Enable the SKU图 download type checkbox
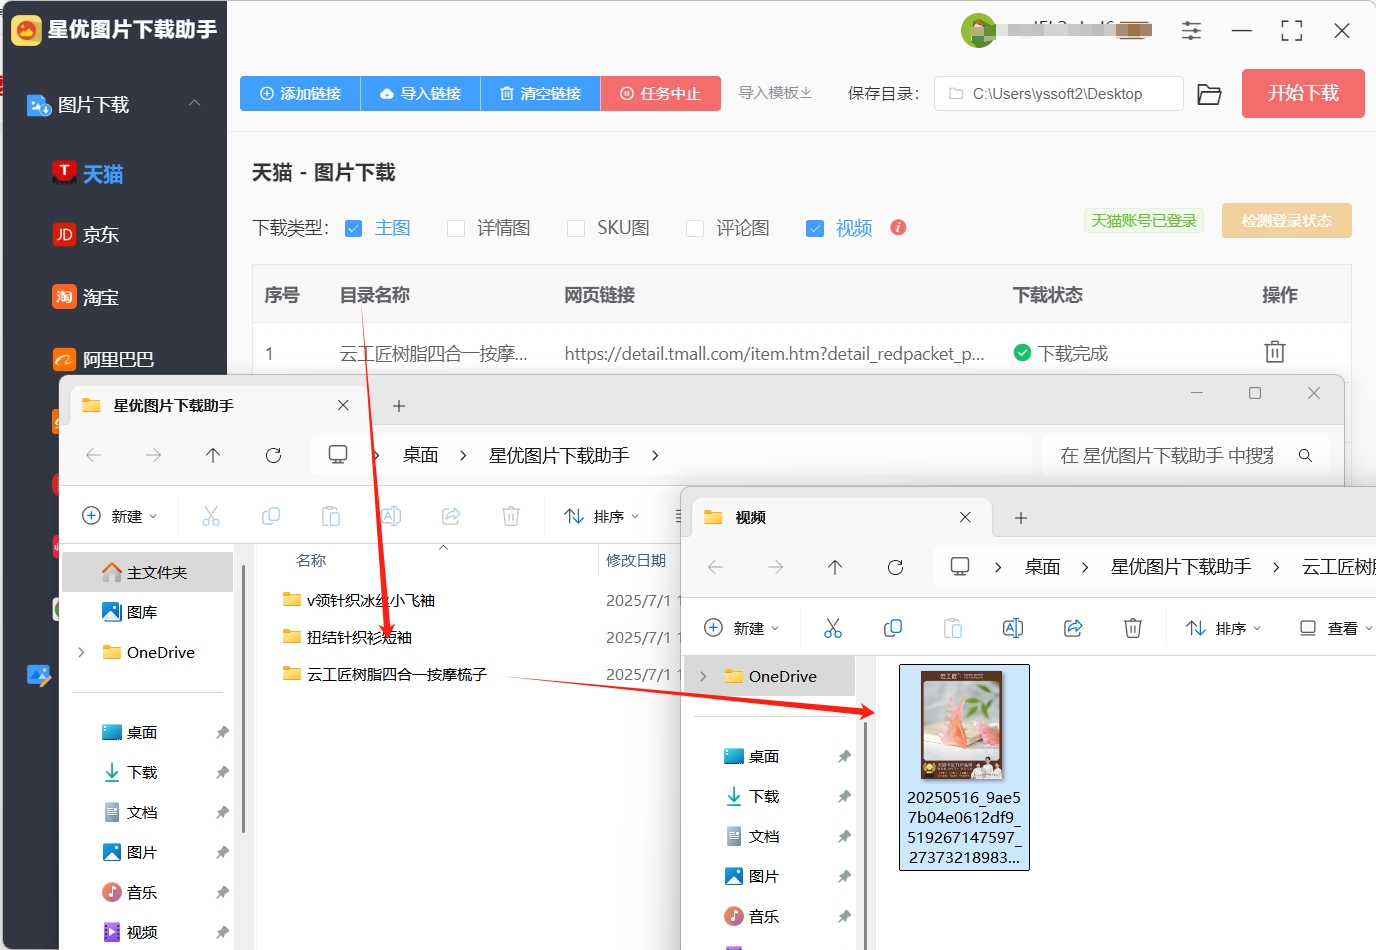Viewport: 1376px width, 950px height. tap(576, 228)
